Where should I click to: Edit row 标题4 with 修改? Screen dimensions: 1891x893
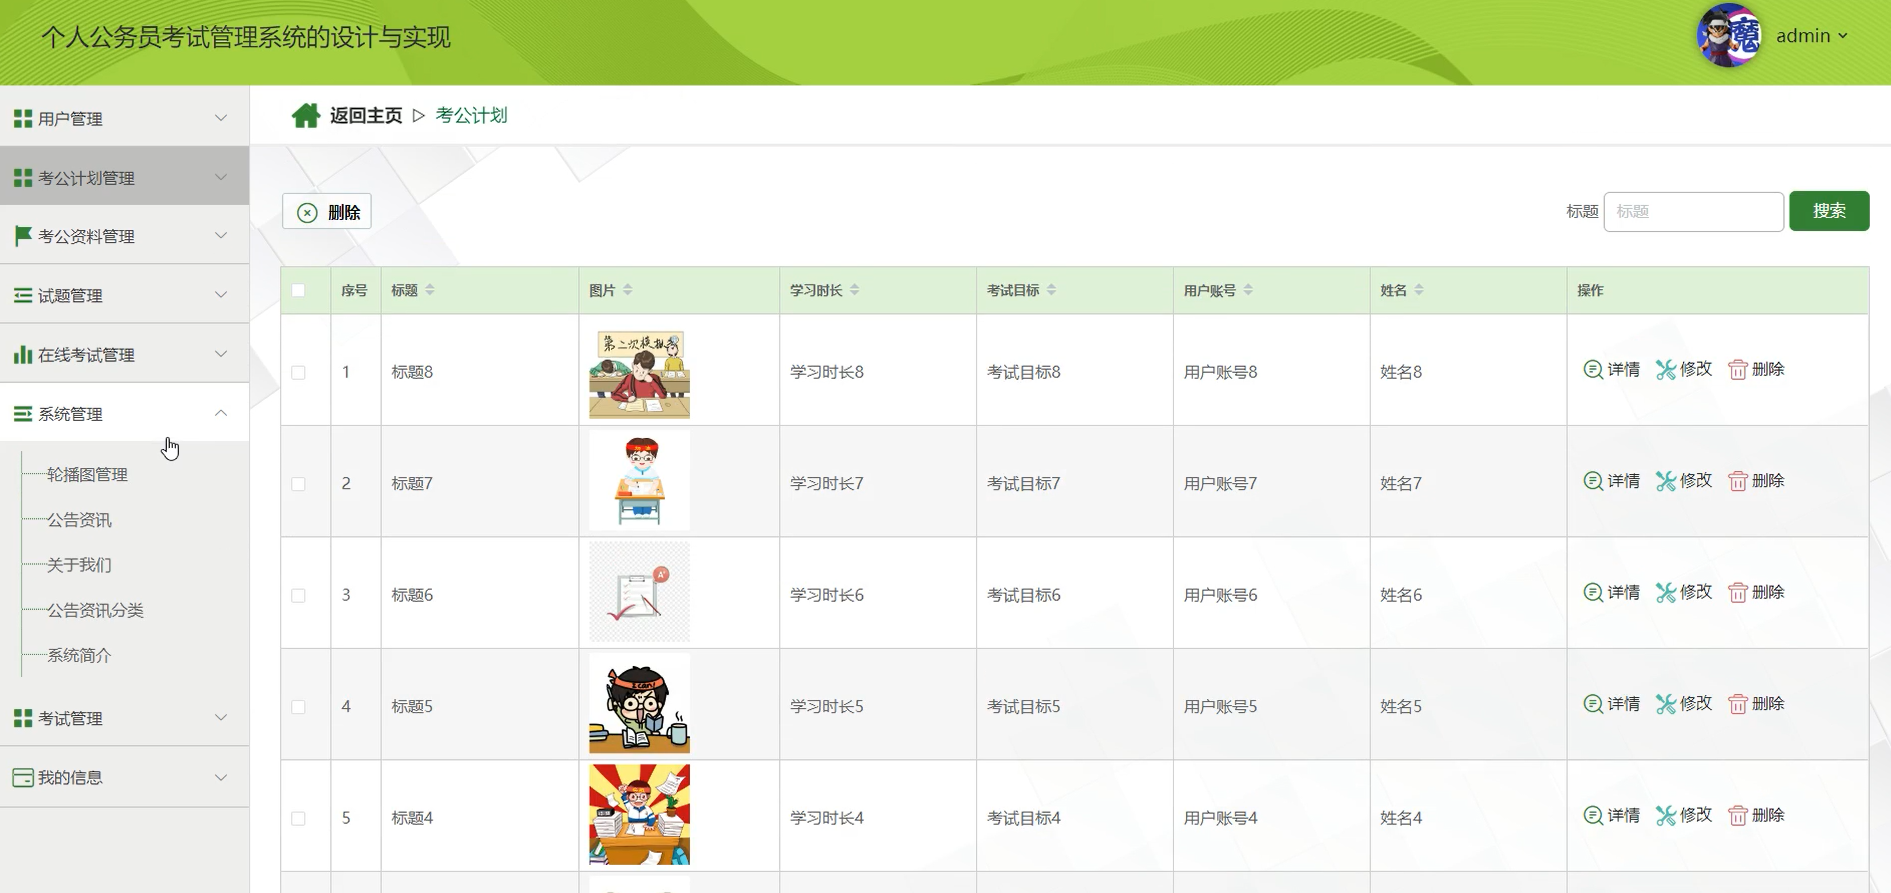(1684, 816)
